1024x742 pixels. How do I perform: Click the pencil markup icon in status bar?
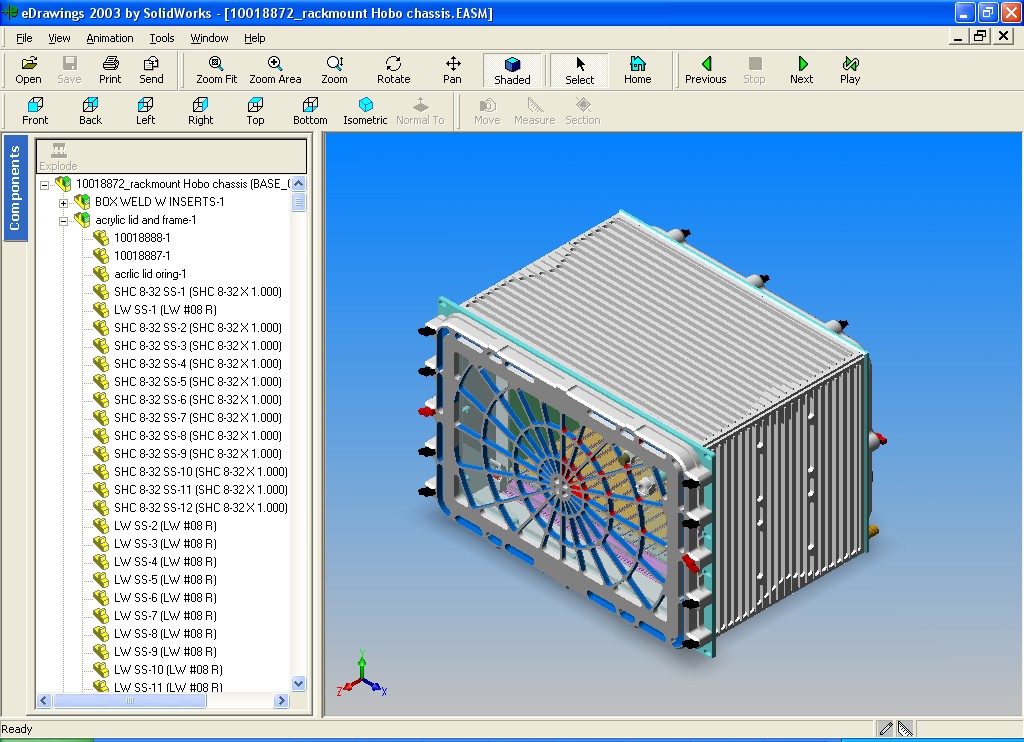[x=886, y=728]
